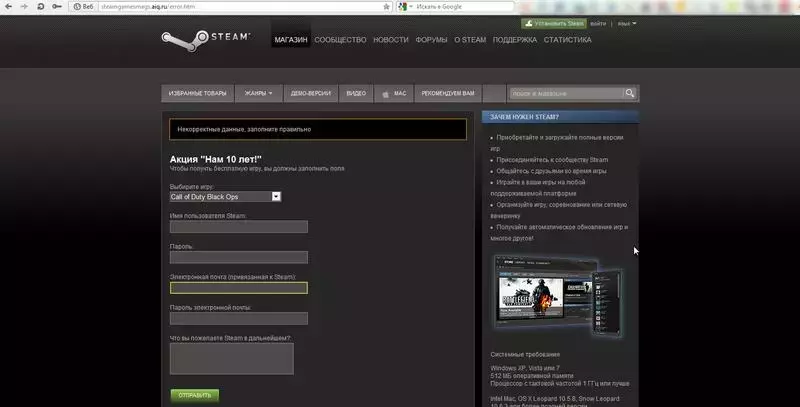Click the green 'ОТПРАВИТЬ' submit button

[194, 395]
